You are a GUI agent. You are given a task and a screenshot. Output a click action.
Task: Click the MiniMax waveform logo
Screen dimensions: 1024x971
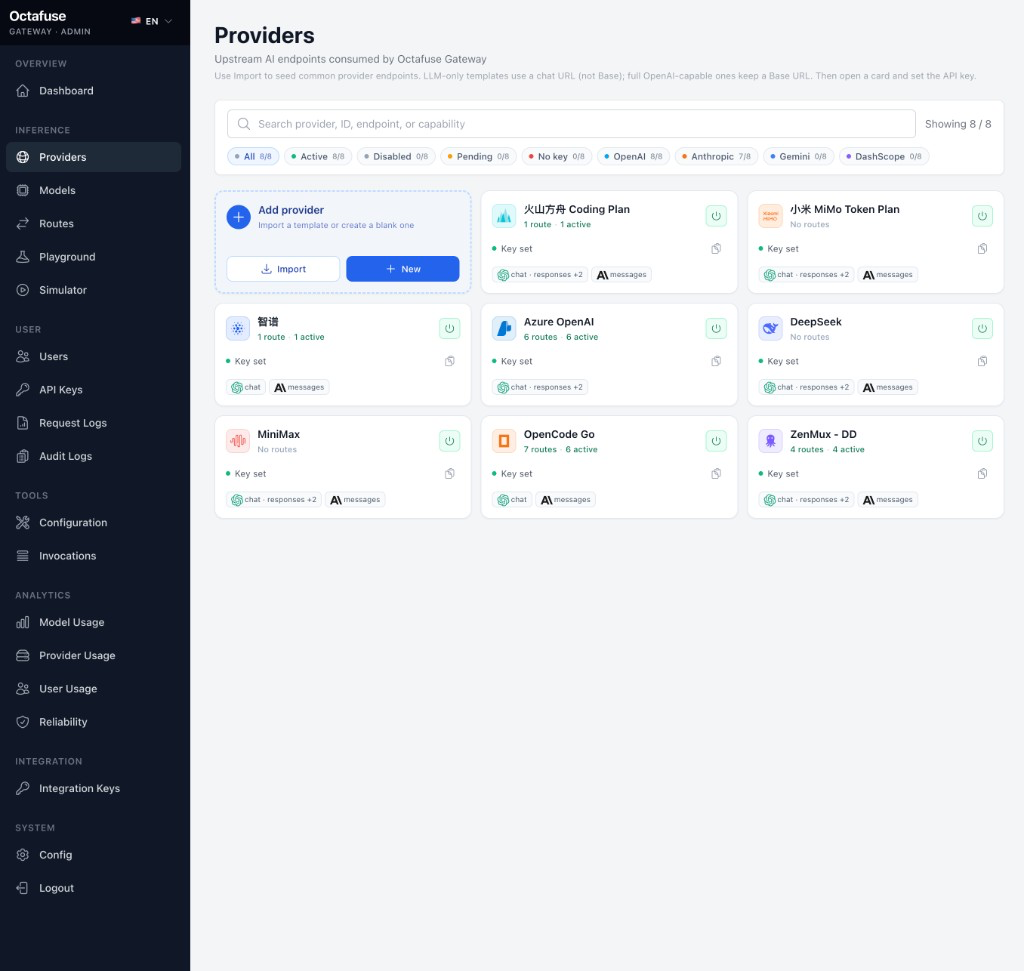pos(238,441)
